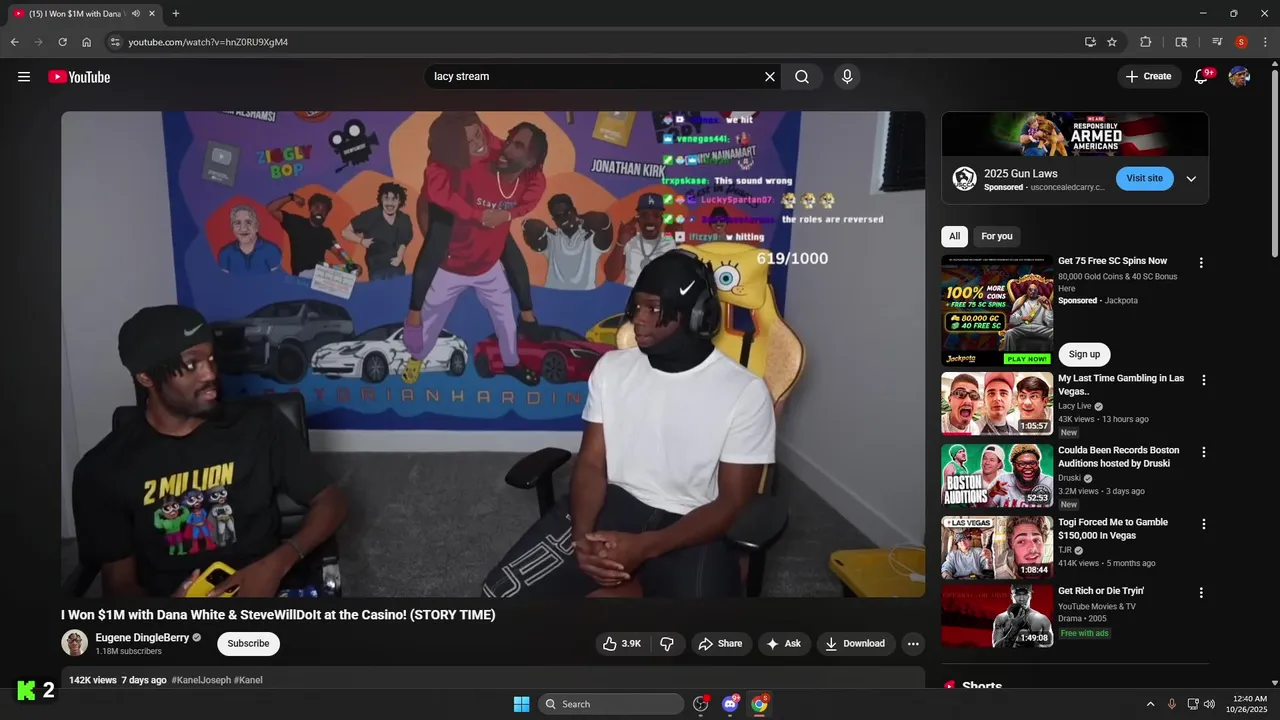Screen dimensions: 1280x720
Task: Open Eugene DingleBerry channel name
Action: 142,638
